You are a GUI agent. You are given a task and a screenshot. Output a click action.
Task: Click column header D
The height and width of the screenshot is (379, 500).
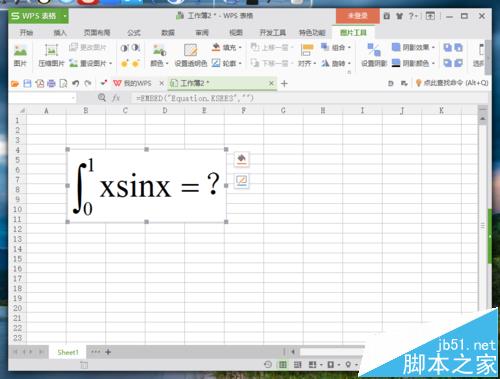click(165, 110)
